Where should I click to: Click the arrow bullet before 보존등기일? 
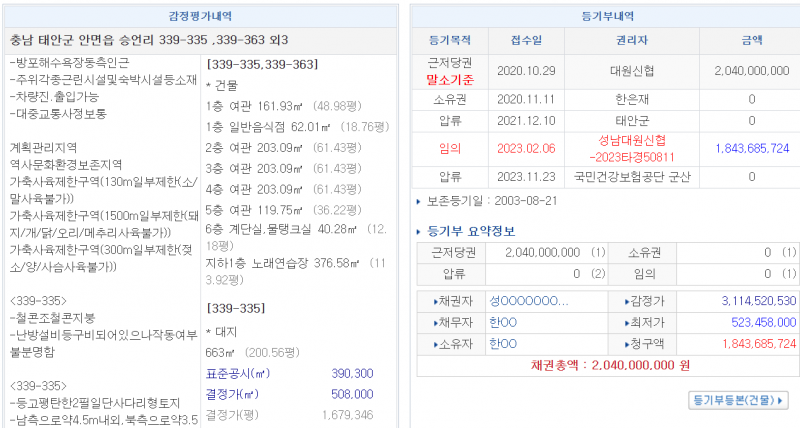pos(418,201)
